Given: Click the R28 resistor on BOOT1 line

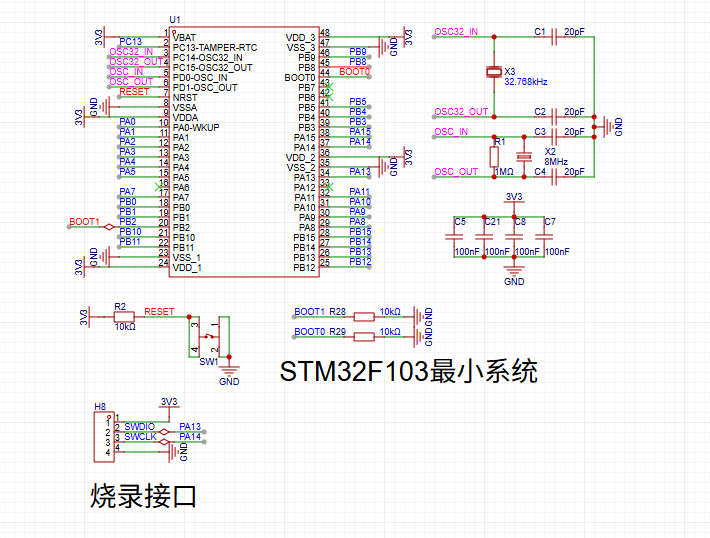Looking at the screenshot, I should click(362, 313).
